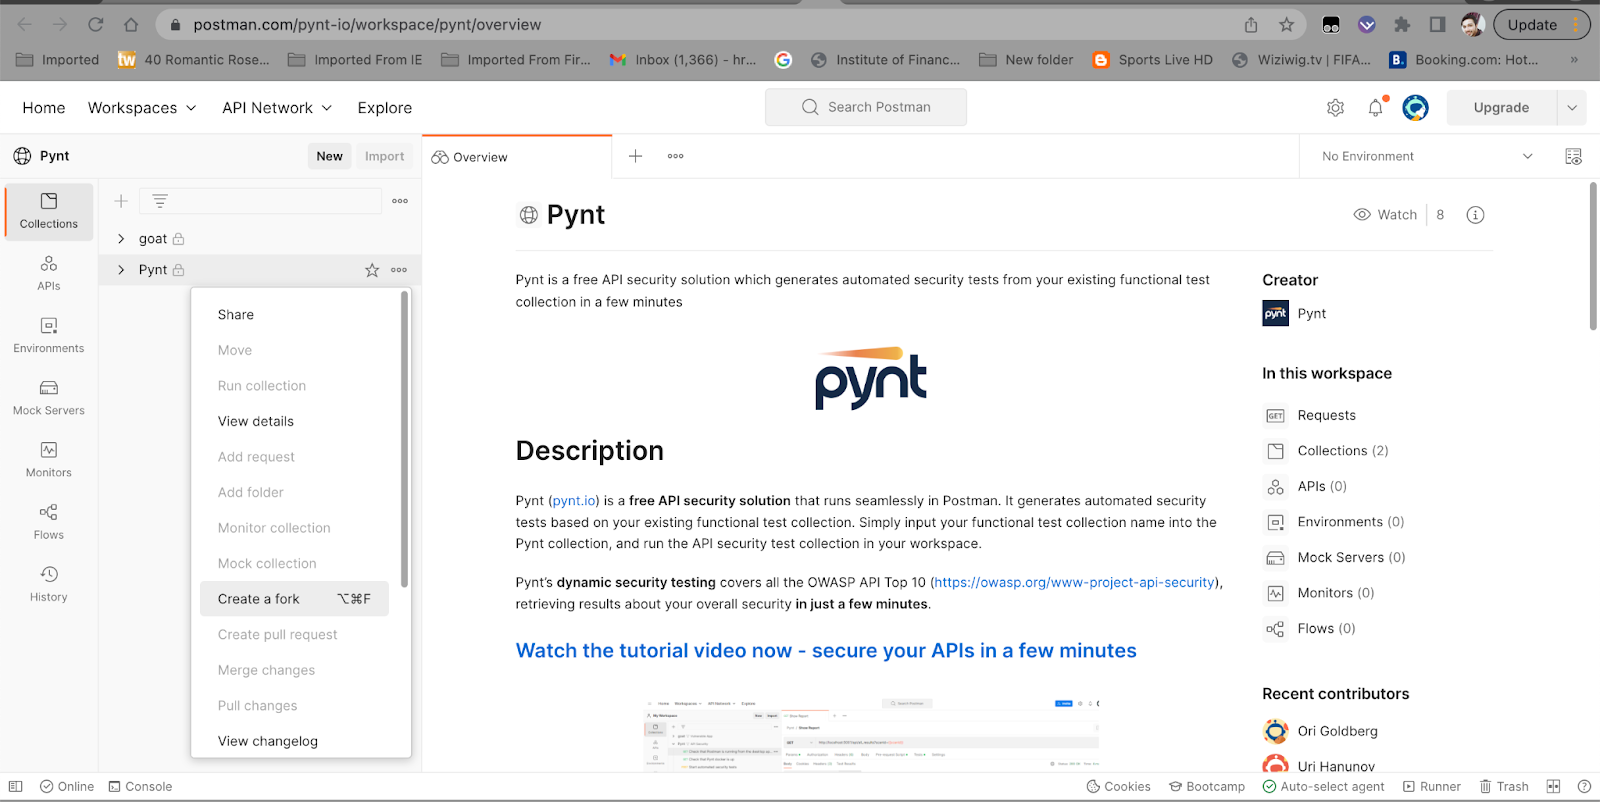Switch to the Overview tab
The image size is (1600, 802).
[517, 157]
